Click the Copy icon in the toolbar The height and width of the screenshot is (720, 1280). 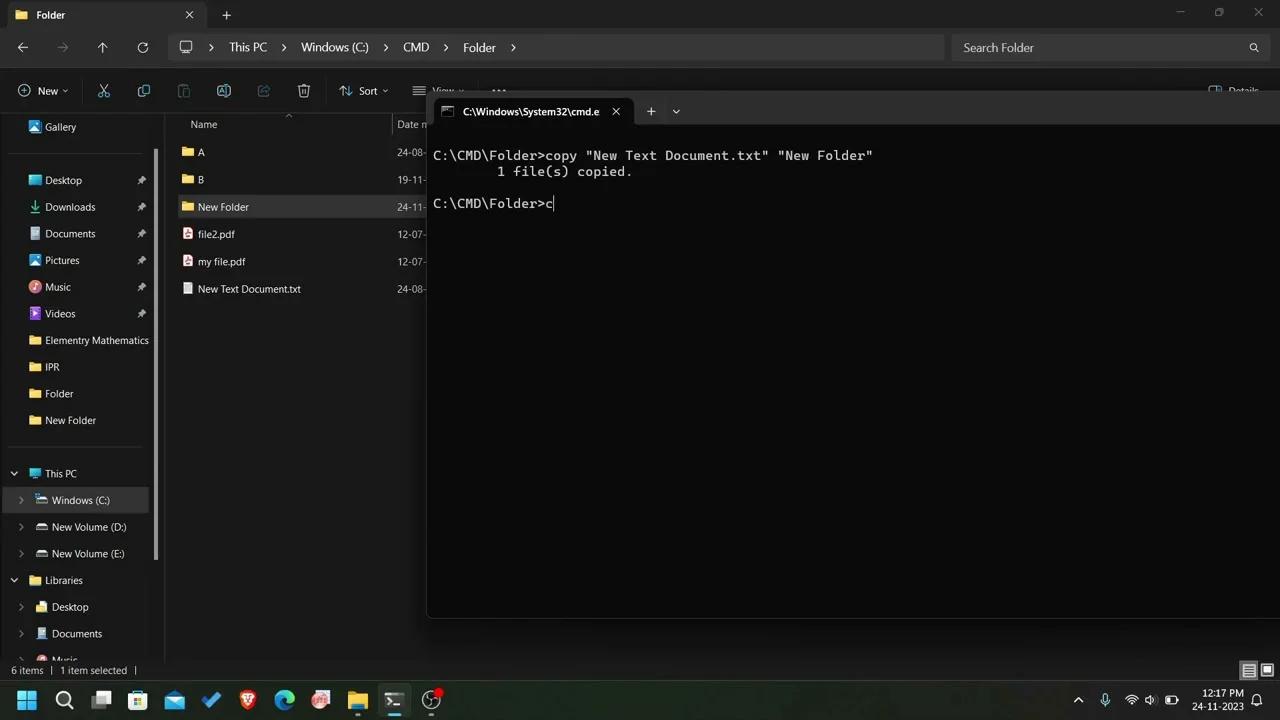point(143,91)
